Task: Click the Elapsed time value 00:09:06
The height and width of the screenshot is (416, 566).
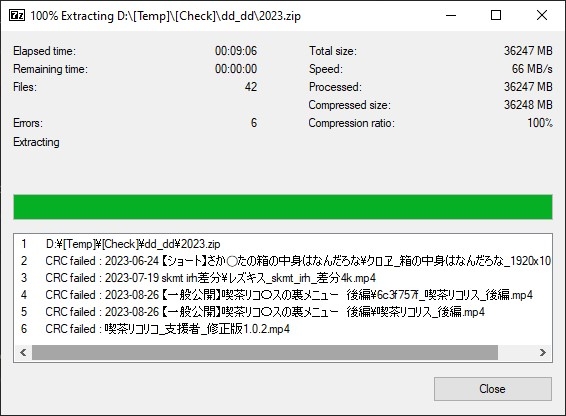Action: (236, 51)
